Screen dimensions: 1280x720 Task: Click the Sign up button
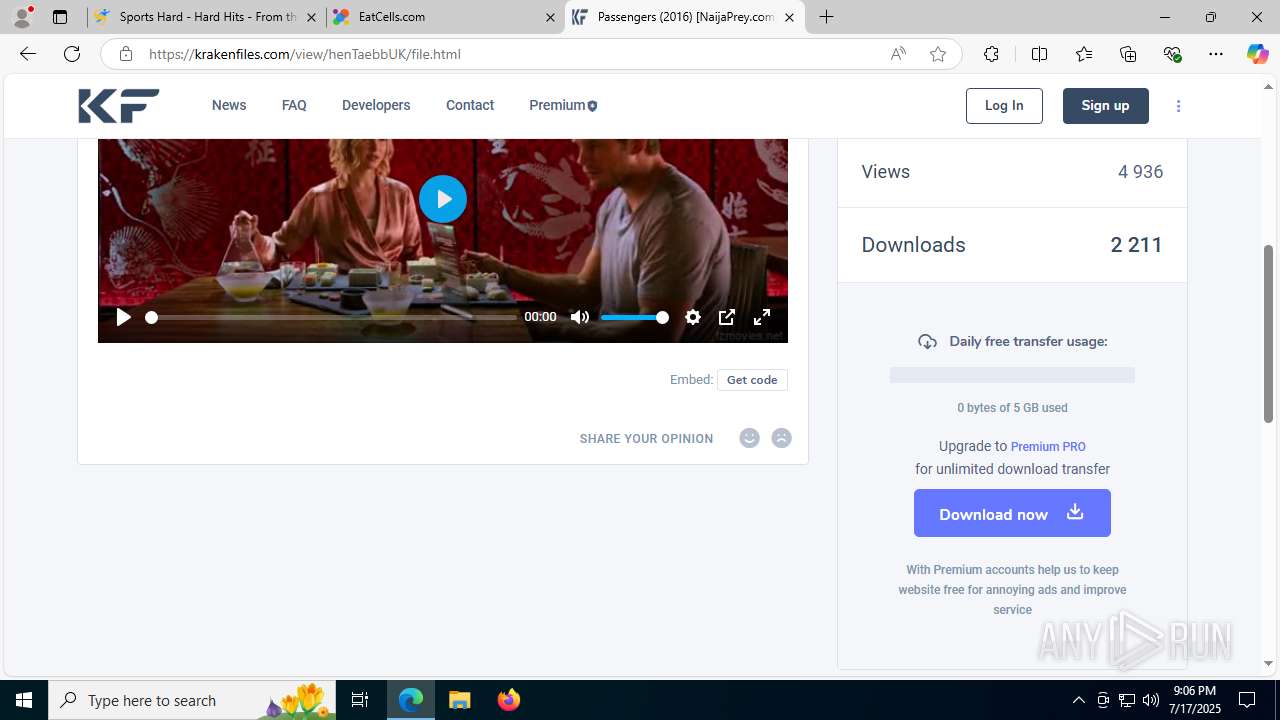click(x=1105, y=106)
